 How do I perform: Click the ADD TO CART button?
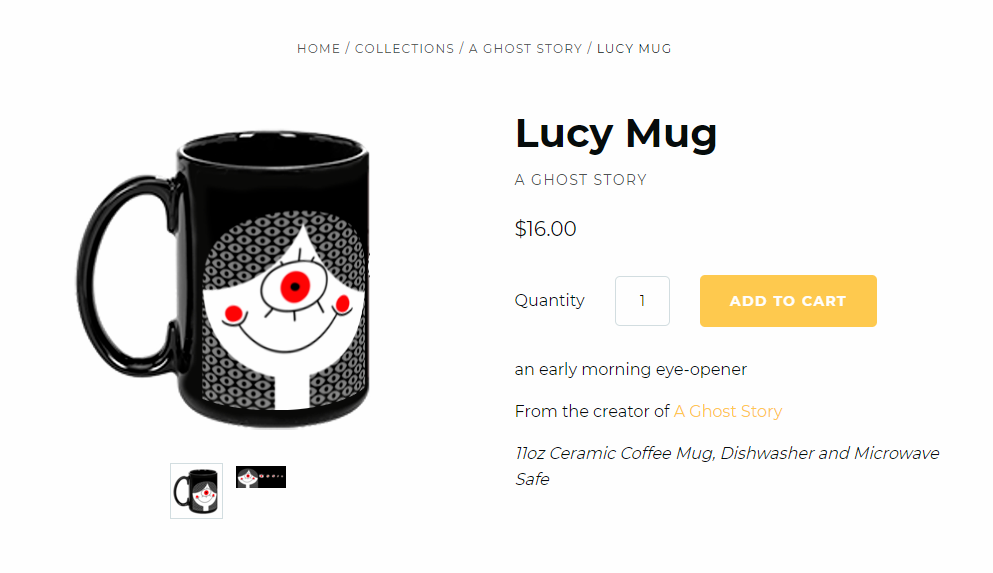pyautogui.click(x=788, y=301)
